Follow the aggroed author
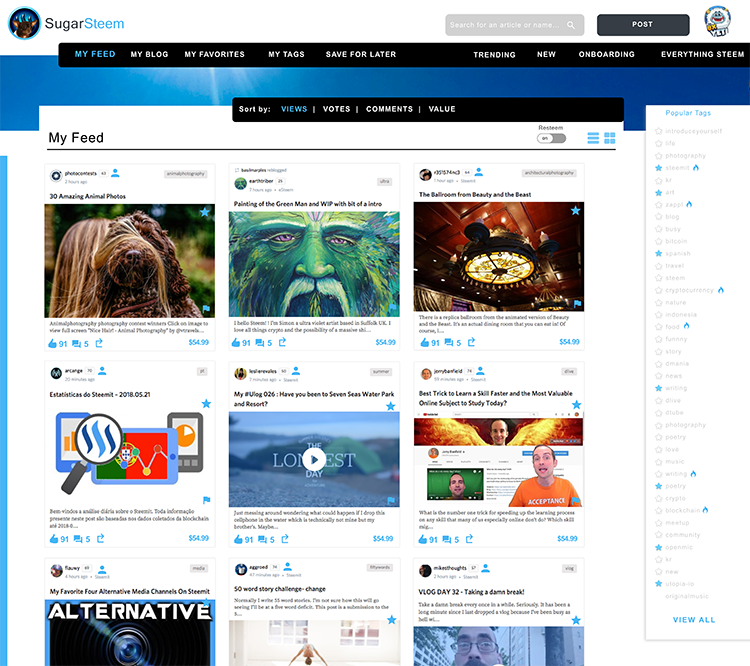 coord(287,566)
